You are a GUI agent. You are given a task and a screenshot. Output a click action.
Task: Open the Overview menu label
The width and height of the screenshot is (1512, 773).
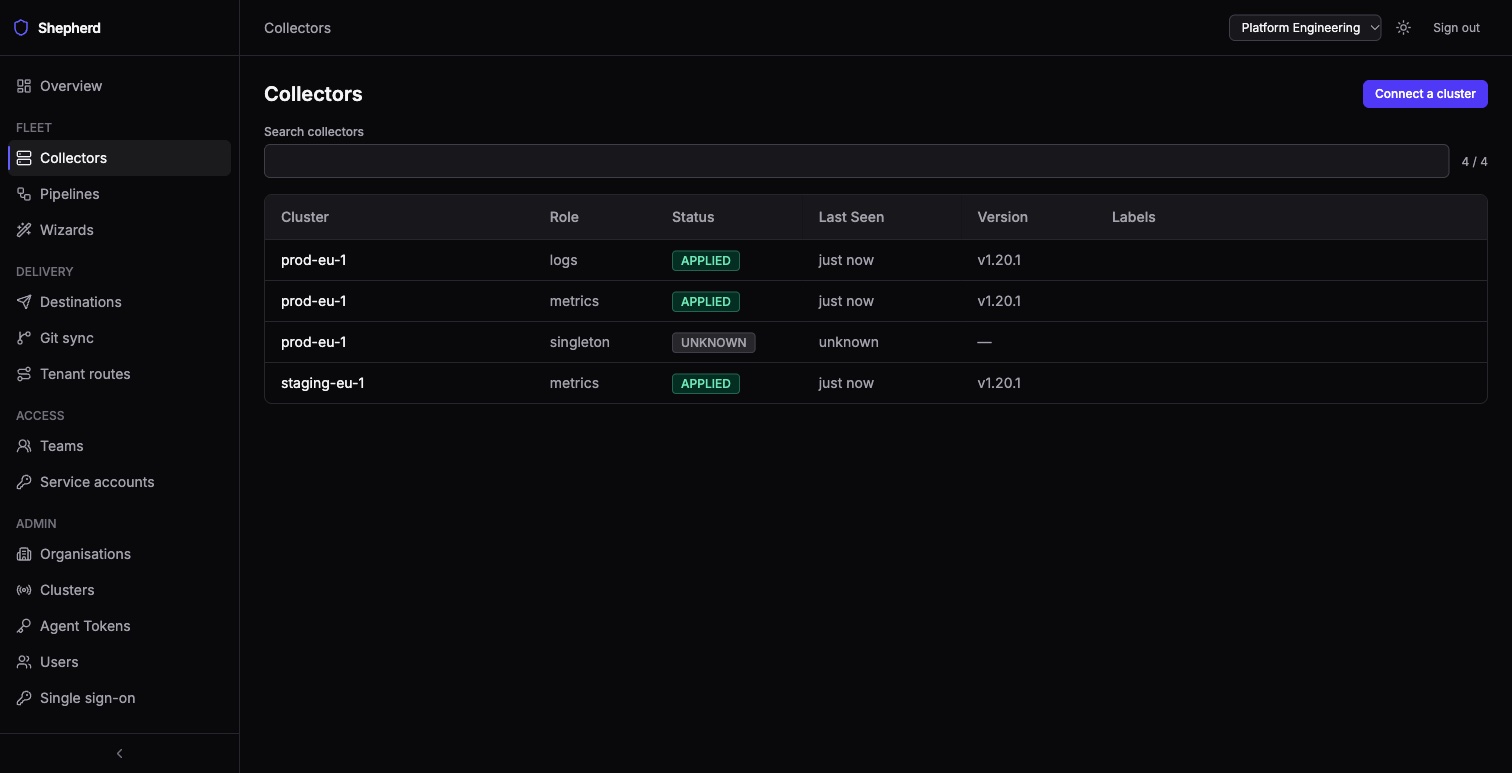pyautogui.click(x=71, y=86)
